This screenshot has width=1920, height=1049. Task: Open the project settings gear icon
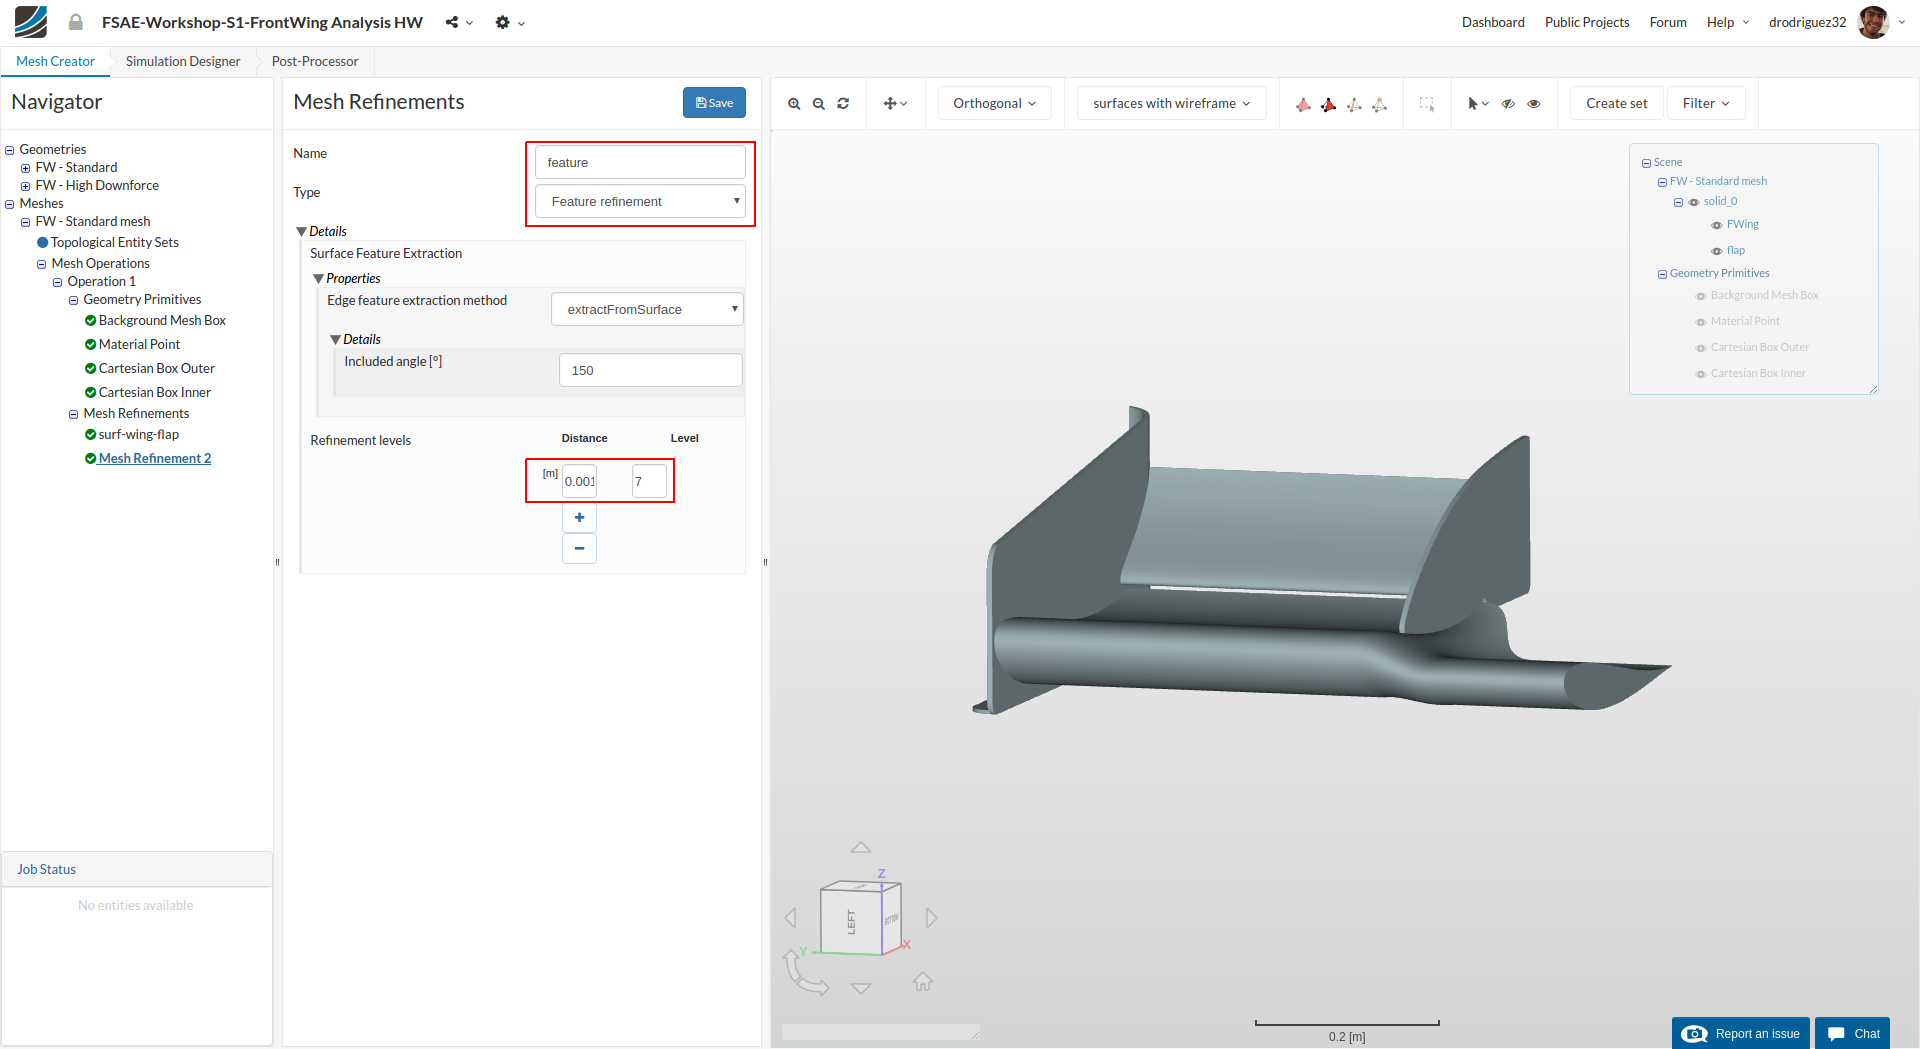coord(503,22)
